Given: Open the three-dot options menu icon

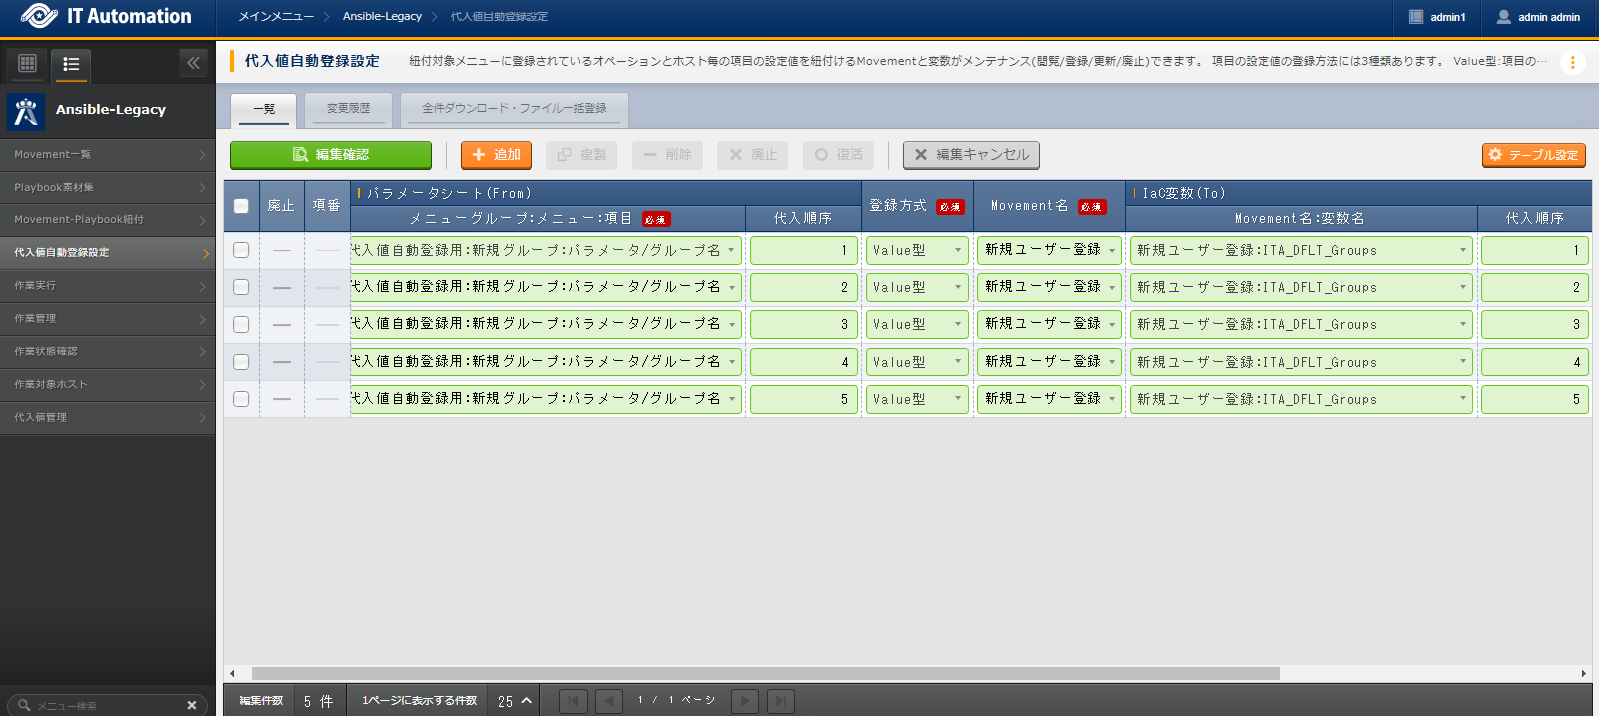Looking at the screenshot, I should 1572,62.
